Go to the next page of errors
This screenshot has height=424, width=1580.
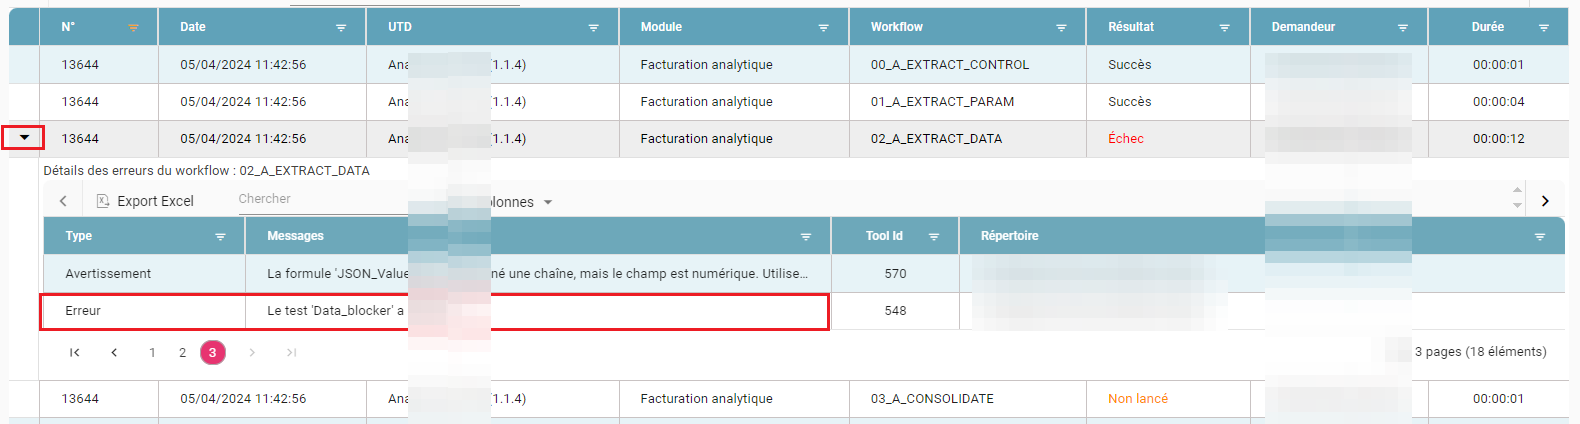pyautogui.click(x=252, y=352)
